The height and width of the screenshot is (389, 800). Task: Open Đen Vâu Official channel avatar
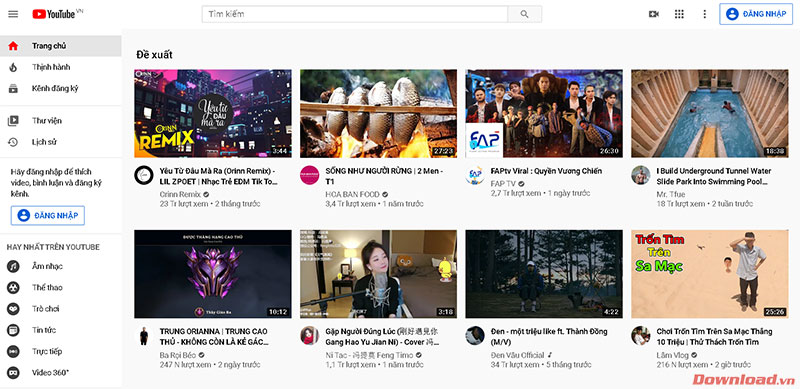pyautogui.click(x=474, y=335)
